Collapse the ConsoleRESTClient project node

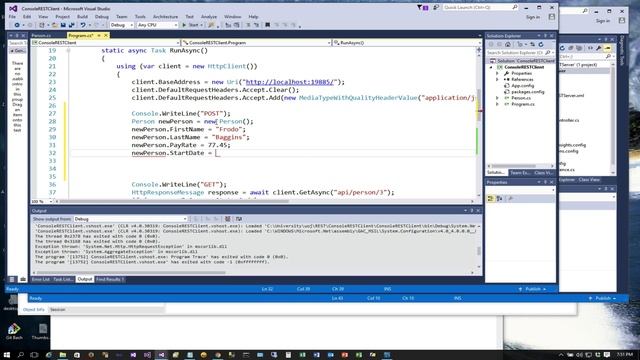491,67
